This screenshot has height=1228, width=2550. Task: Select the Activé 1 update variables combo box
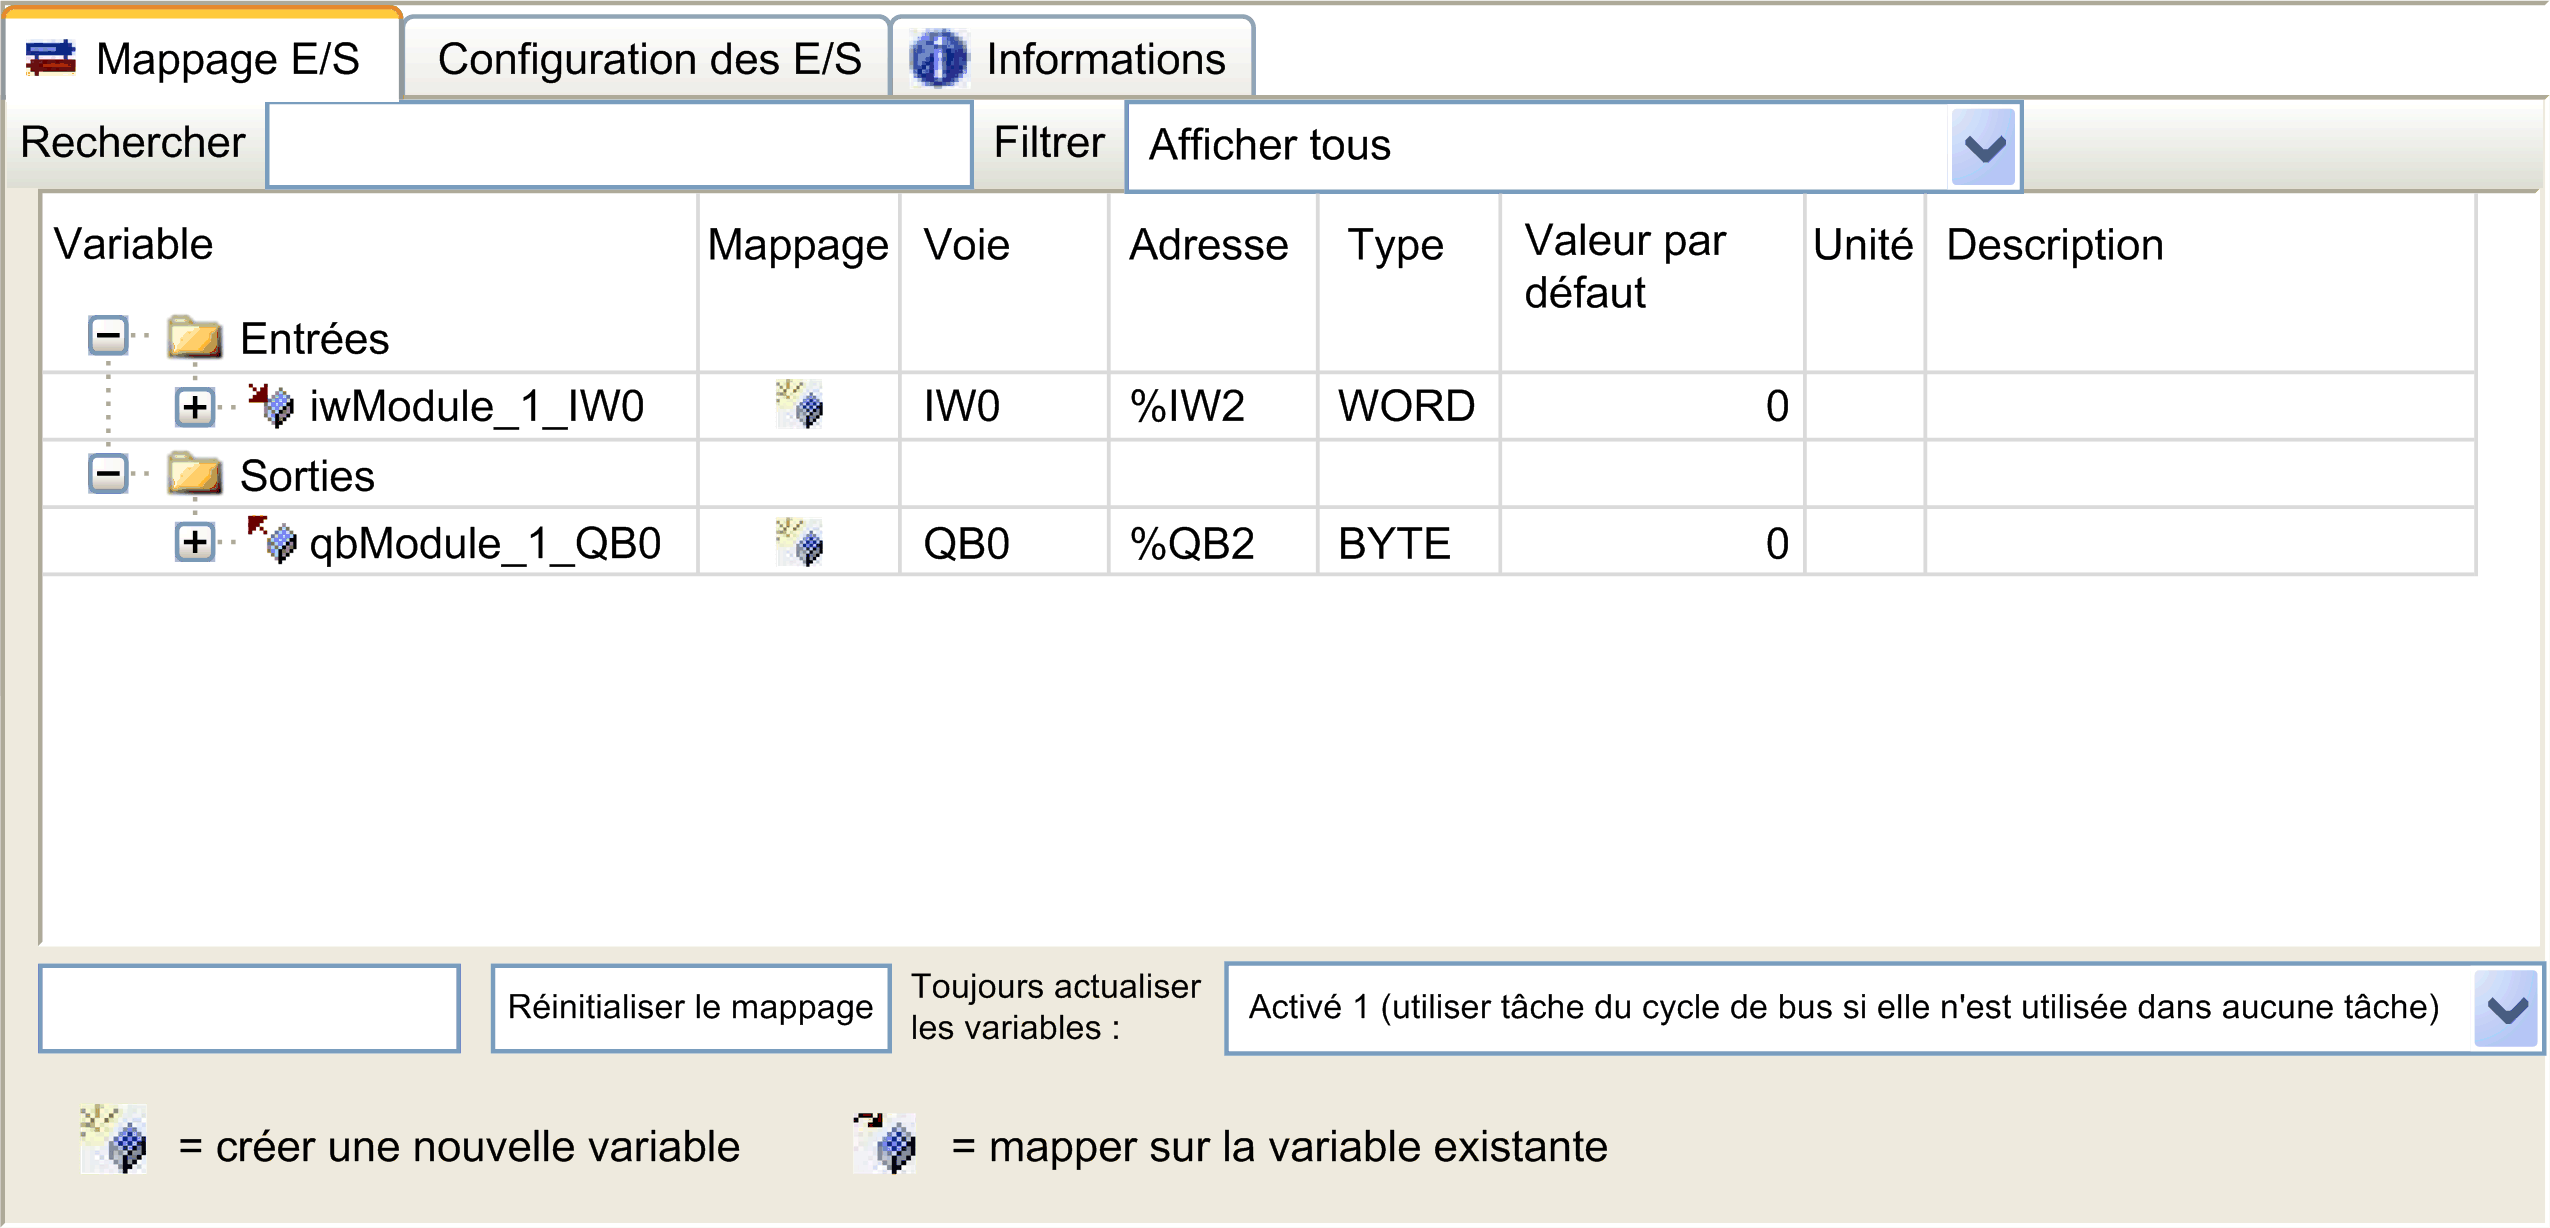click(x=1884, y=1008)
